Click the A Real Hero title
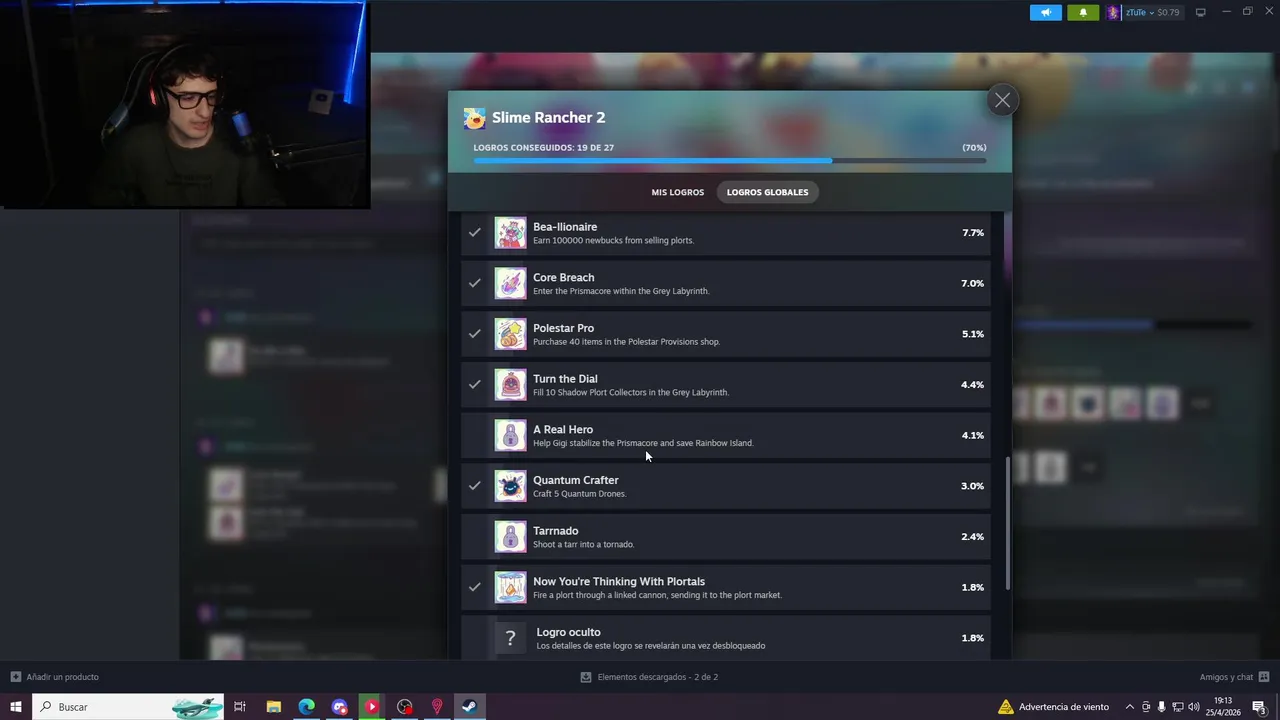This screenshot has width=1280, height=720. tap(563, 430)
